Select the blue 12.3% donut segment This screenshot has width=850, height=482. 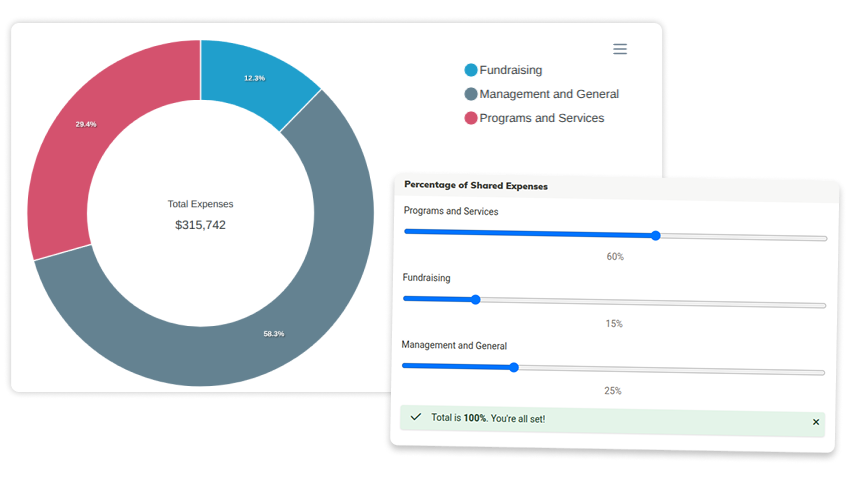click(x=255, y=78)
